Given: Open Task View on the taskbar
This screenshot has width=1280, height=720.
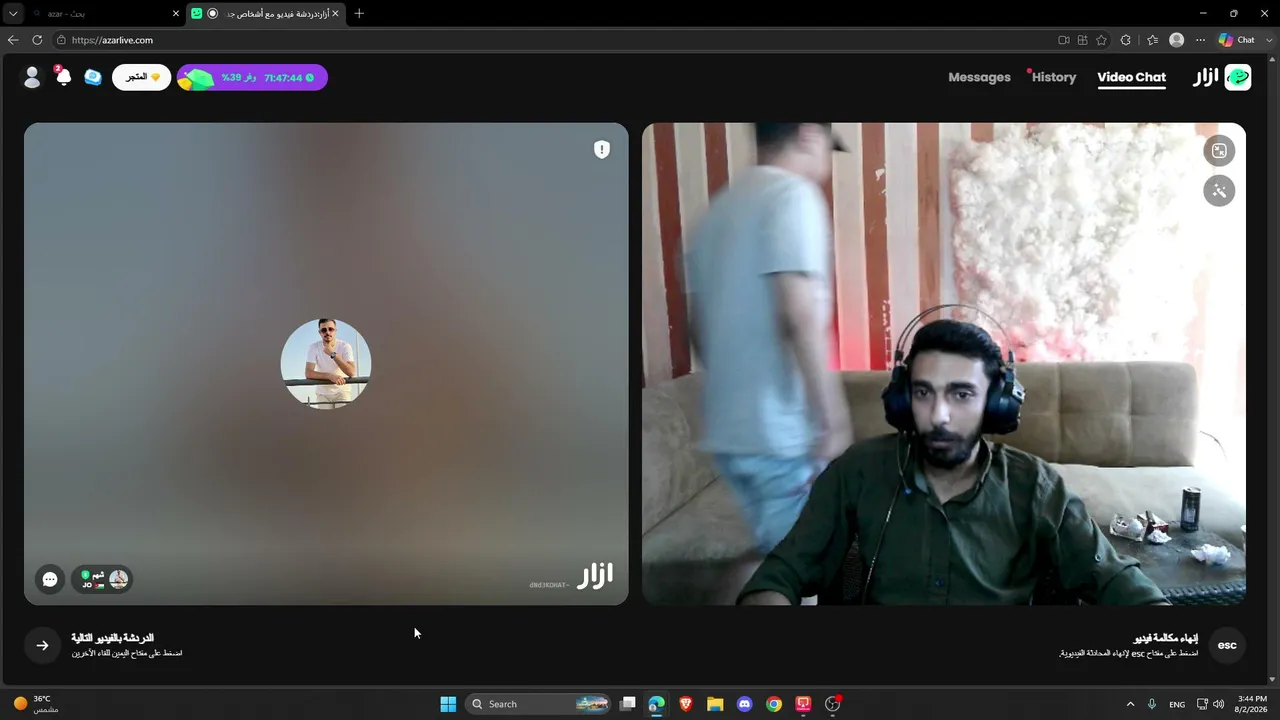Looking at the screenshot, I should (x=627, y=704).
